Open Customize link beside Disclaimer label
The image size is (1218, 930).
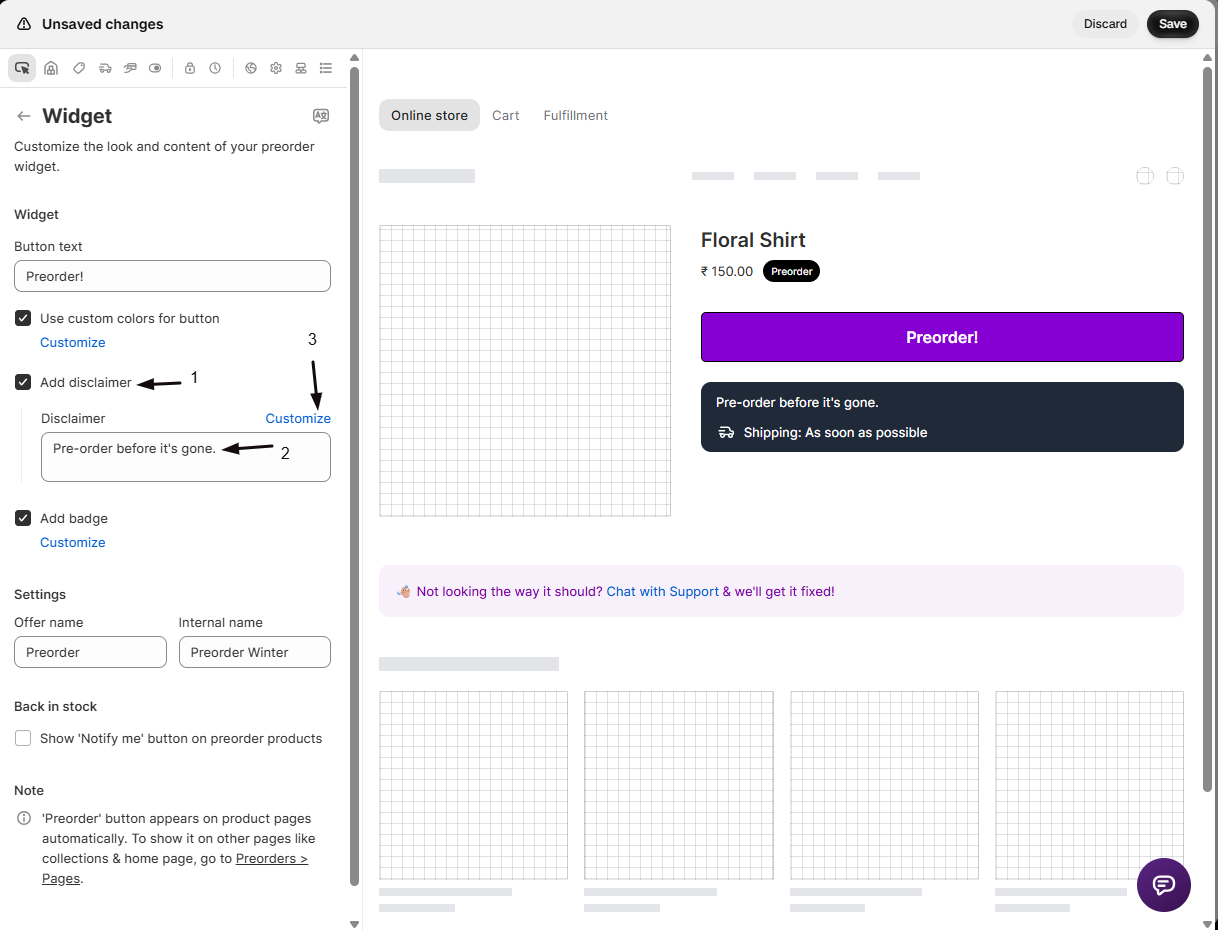298,418
